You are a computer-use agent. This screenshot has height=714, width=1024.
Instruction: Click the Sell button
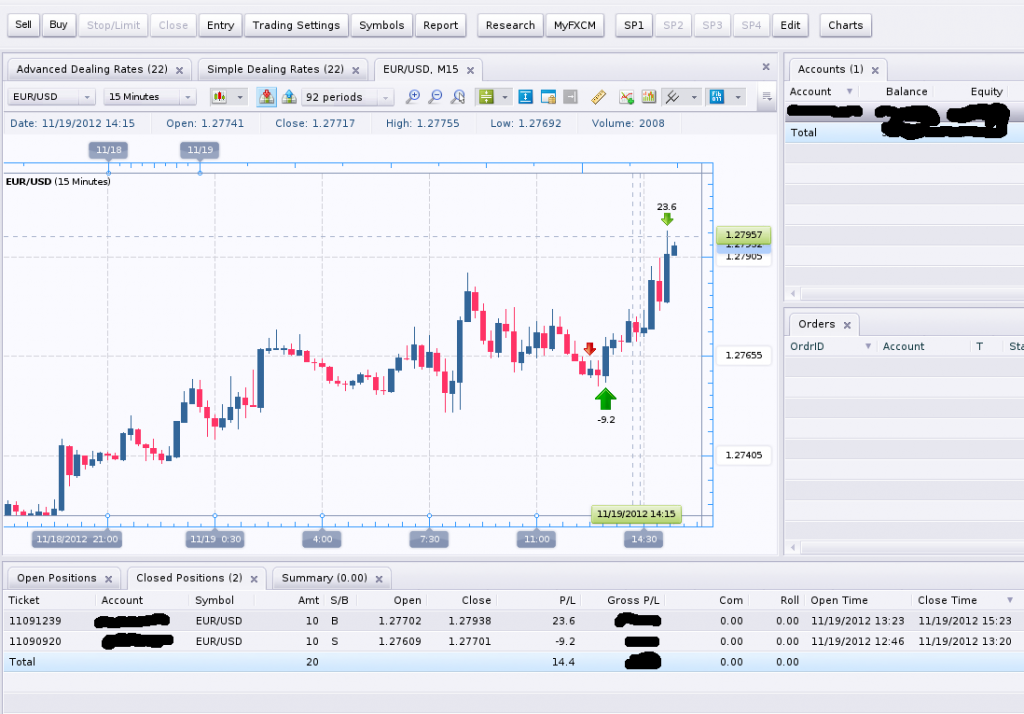coord(25,25)
